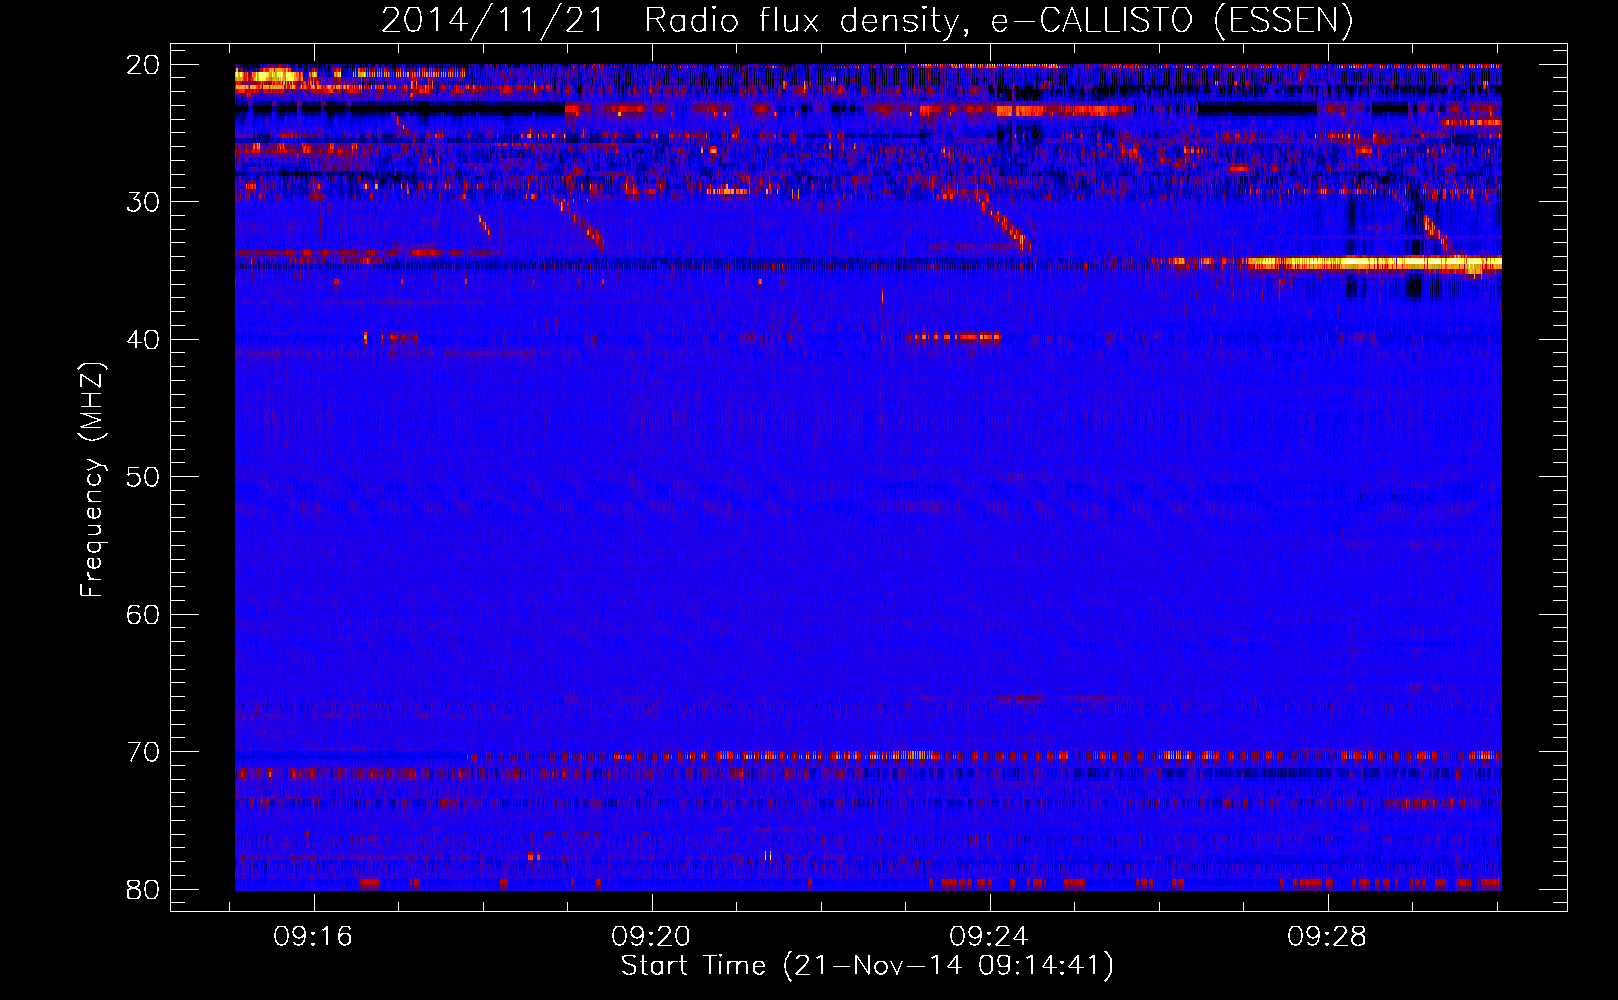
Task: Click the frequency tick label '50'
Action: [143, 477]
